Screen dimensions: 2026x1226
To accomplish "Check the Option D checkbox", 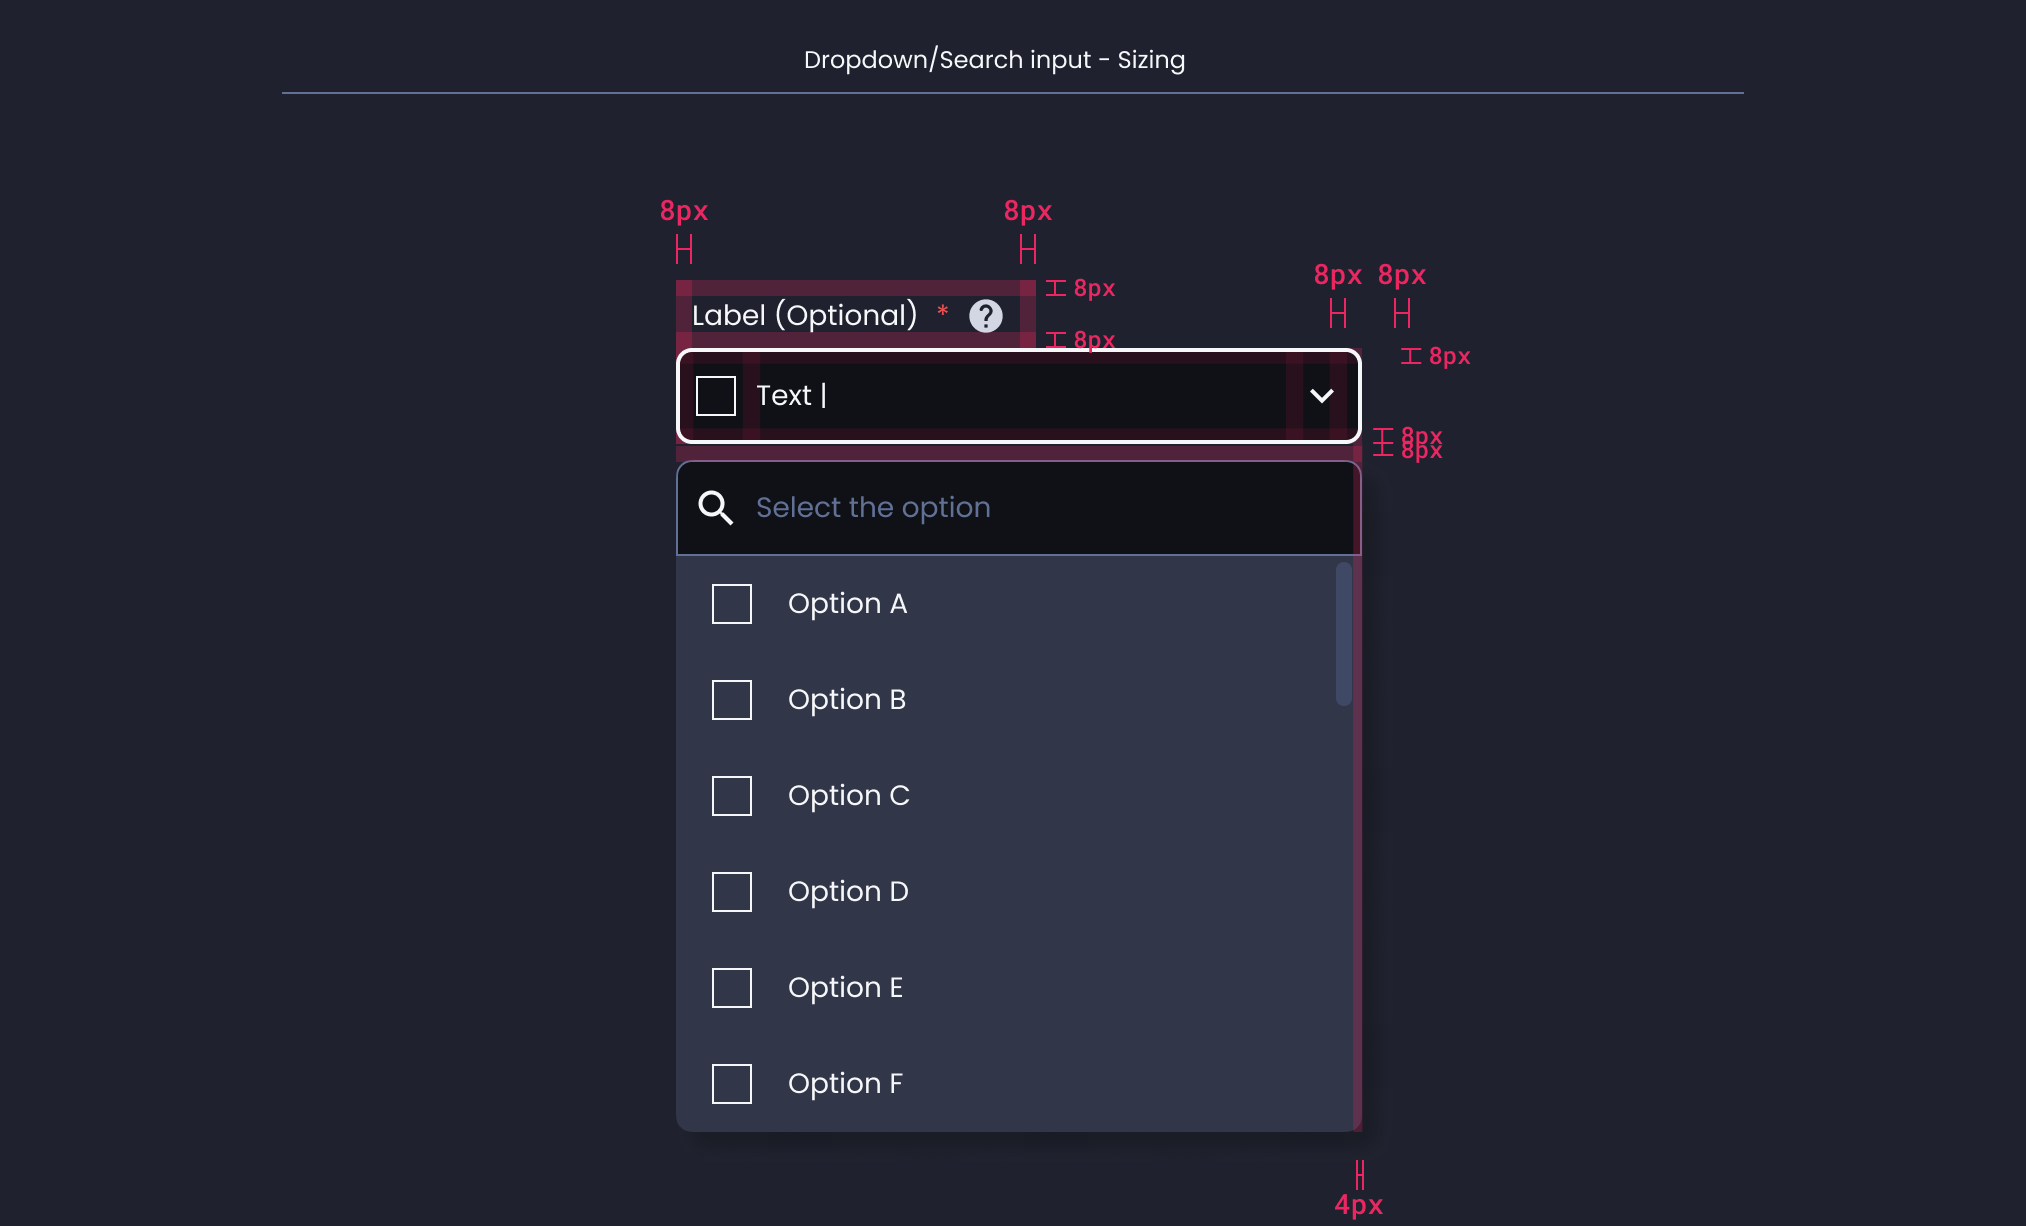I will [732, 892].
